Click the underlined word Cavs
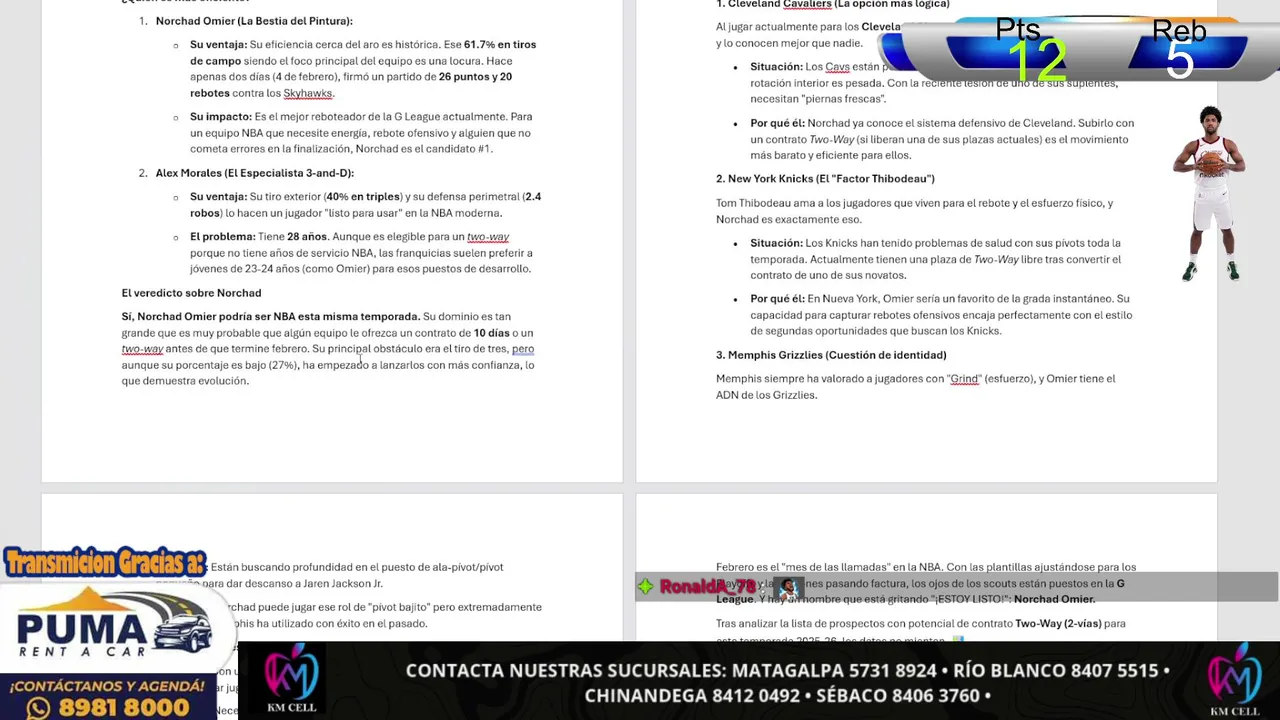The height and width of the screenshot is (720, 1280). (x=837, y=67)
